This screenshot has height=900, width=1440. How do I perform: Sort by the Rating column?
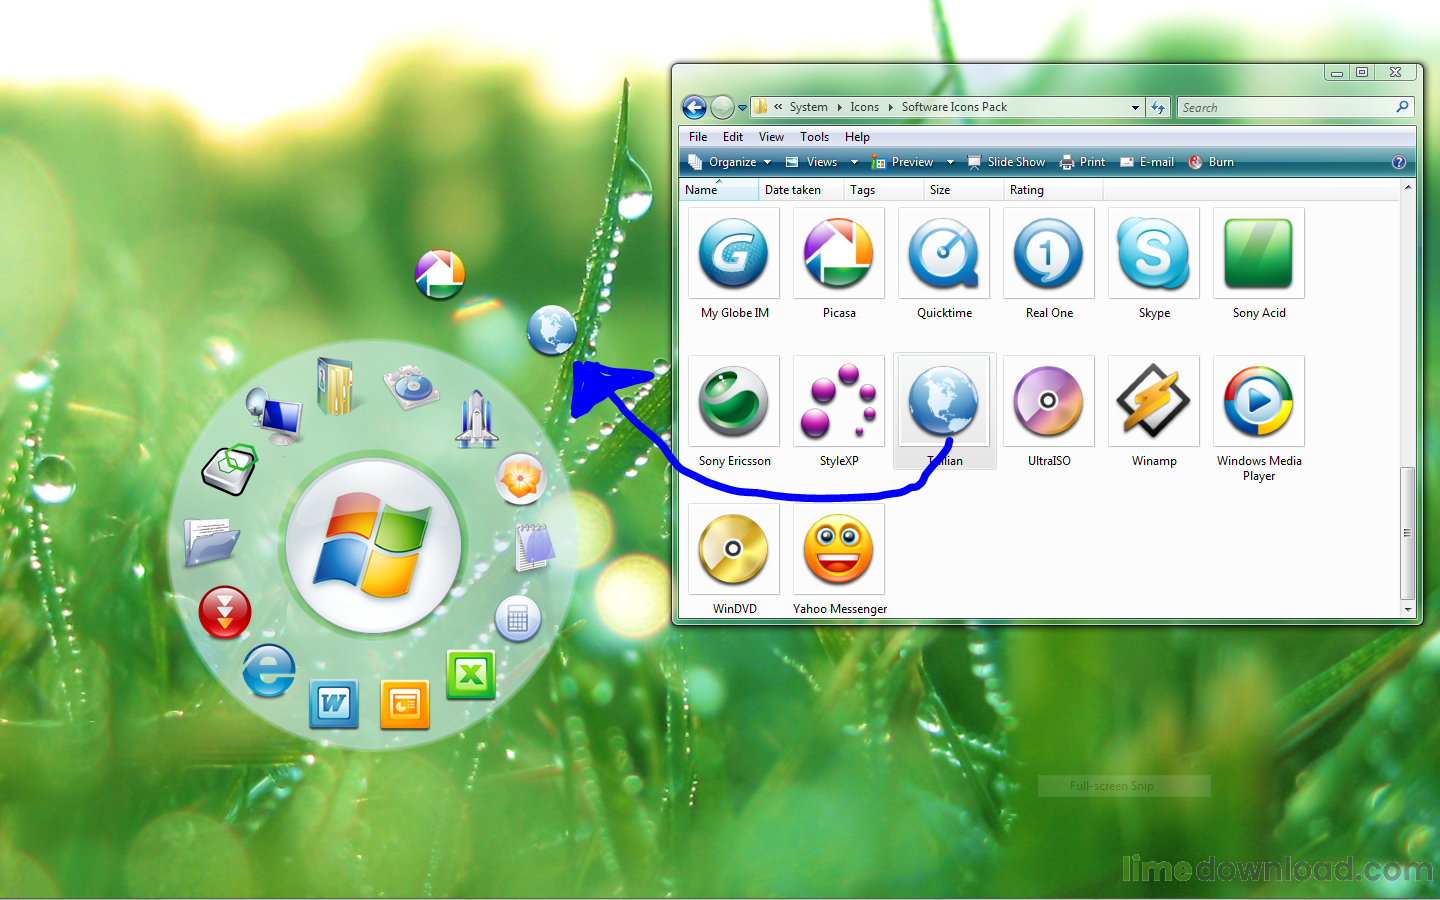pos(1055,190)
